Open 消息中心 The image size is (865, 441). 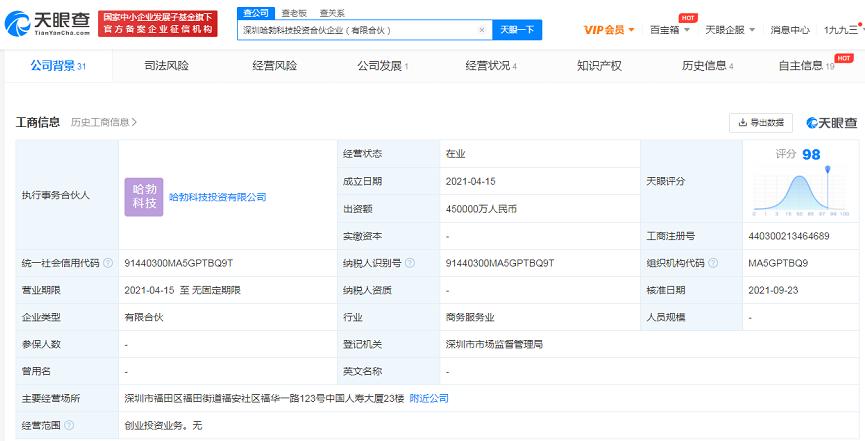[x=790, y=30]
